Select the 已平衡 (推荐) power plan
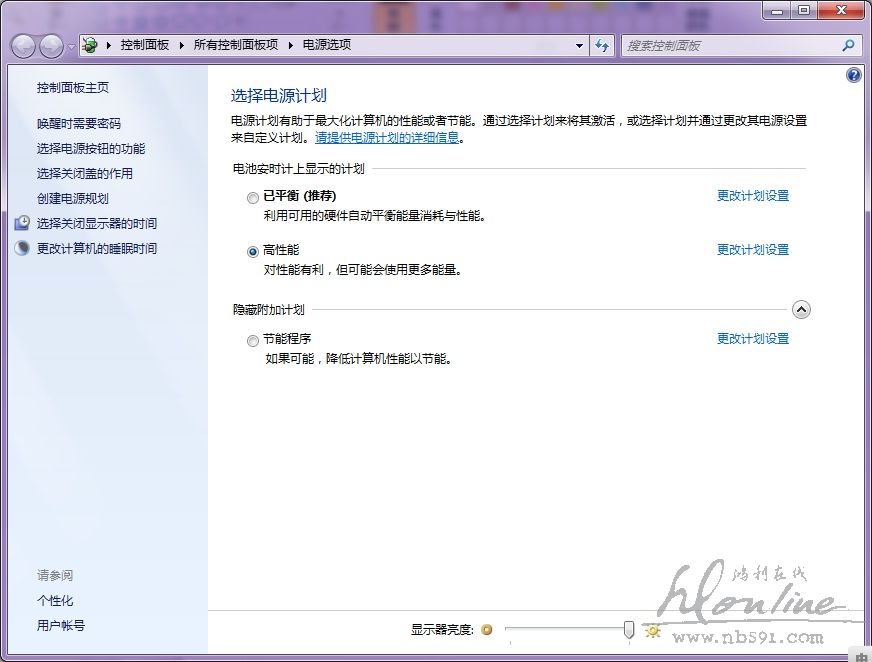 (x=253, y=198)
